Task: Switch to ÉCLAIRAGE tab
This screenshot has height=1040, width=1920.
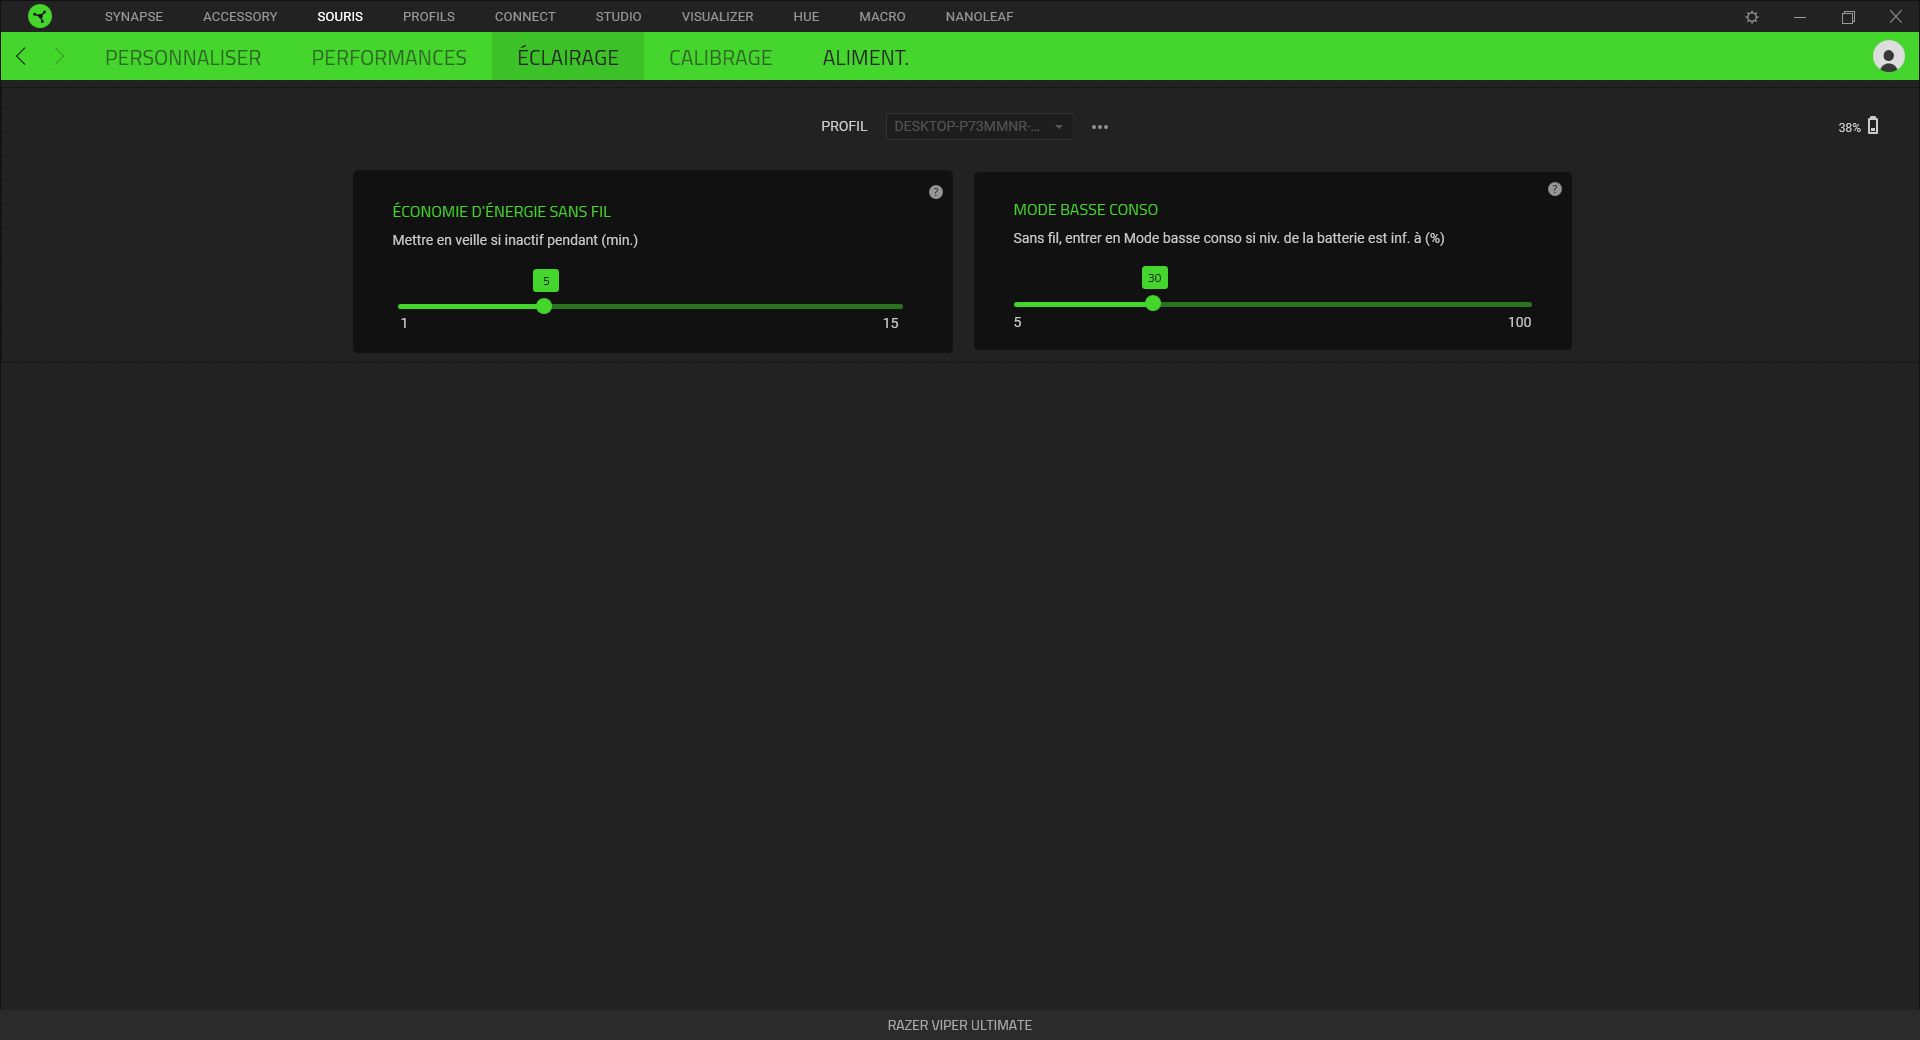Action: click(568, 57)
